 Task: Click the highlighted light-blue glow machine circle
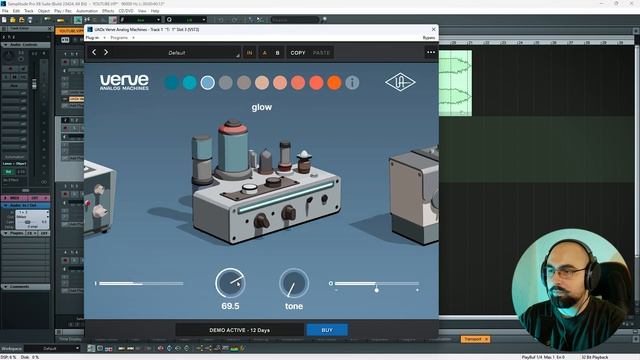point(207,82)
